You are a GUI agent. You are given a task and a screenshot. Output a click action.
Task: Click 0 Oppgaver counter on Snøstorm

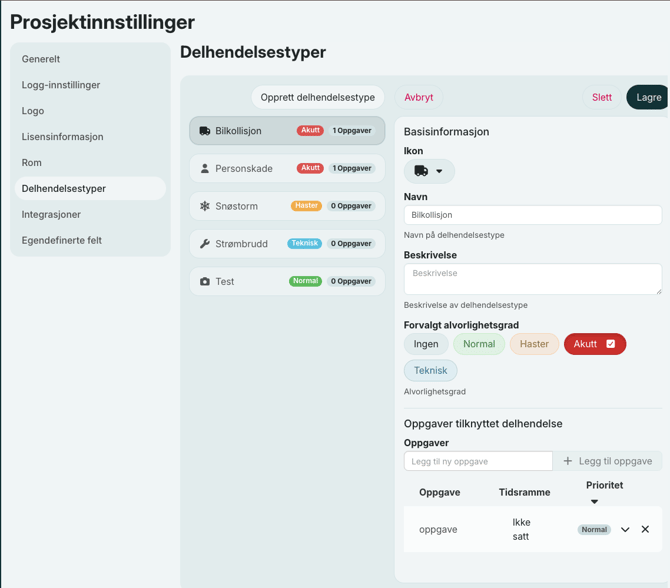(351, 206)
